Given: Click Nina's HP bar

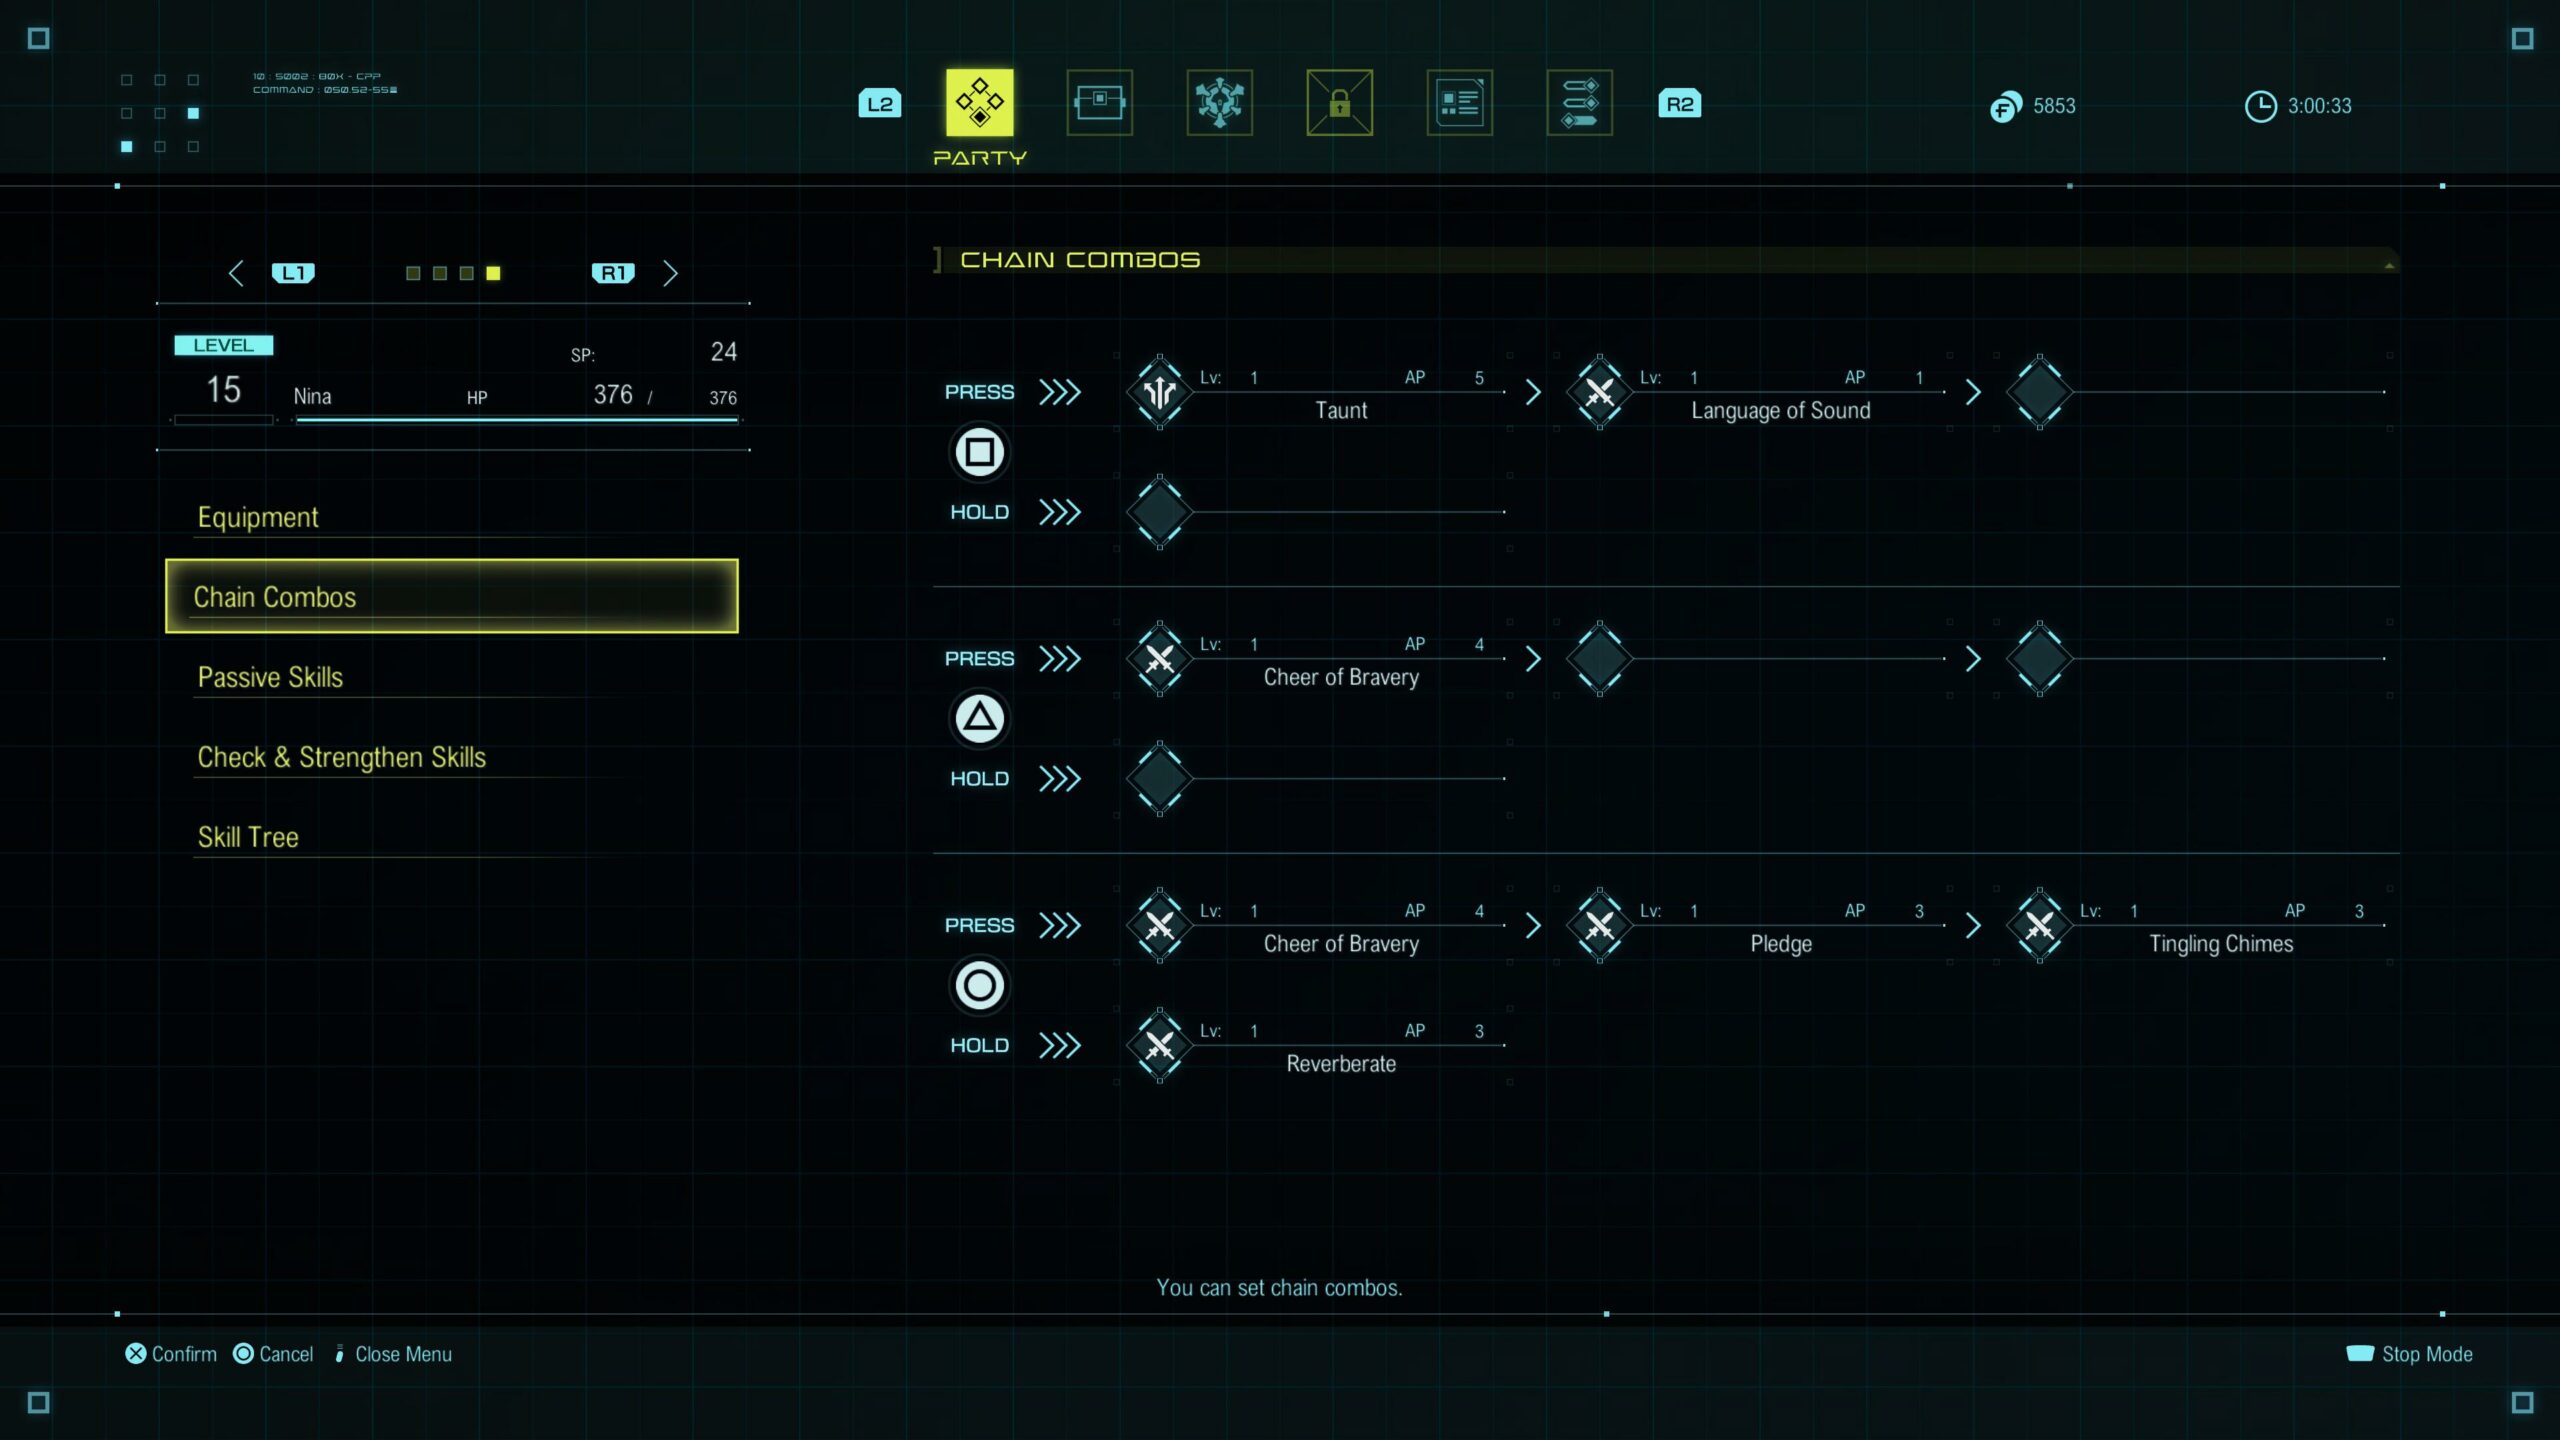Looking at the screenshot, I should (517, 421).
